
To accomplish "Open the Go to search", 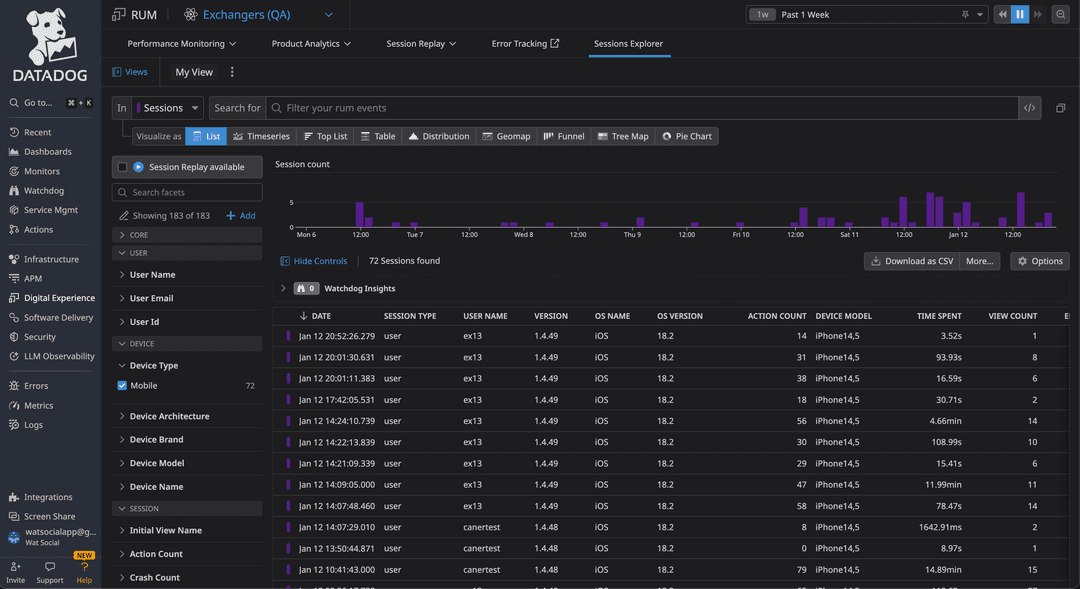I will coord(50,103).
